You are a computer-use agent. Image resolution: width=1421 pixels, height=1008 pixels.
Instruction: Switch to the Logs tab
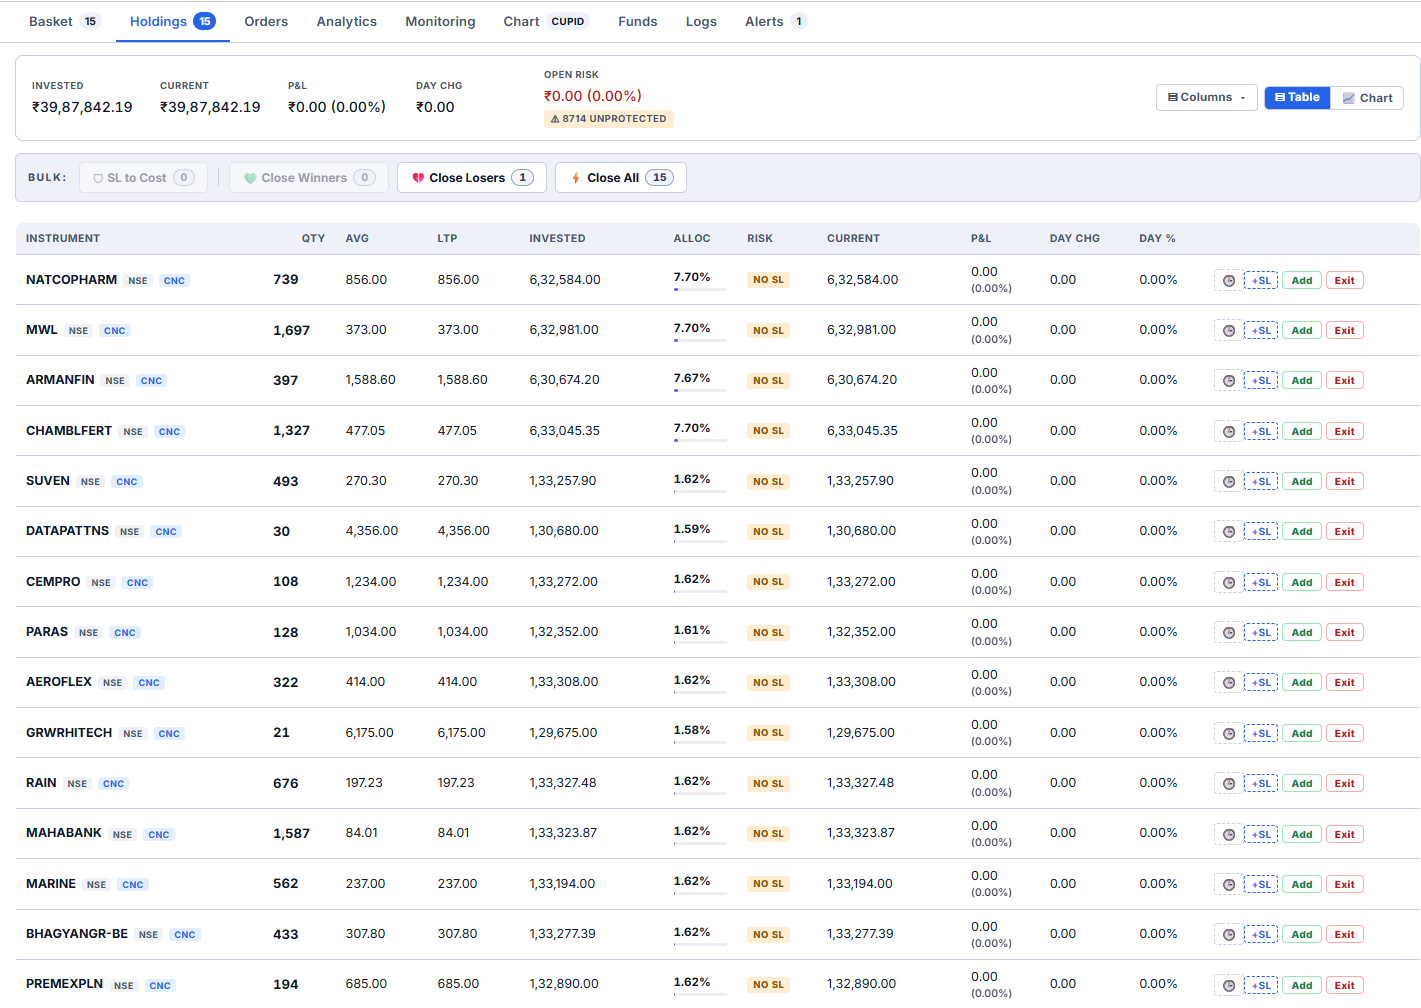pyautogui.click(x=701, y=22)
